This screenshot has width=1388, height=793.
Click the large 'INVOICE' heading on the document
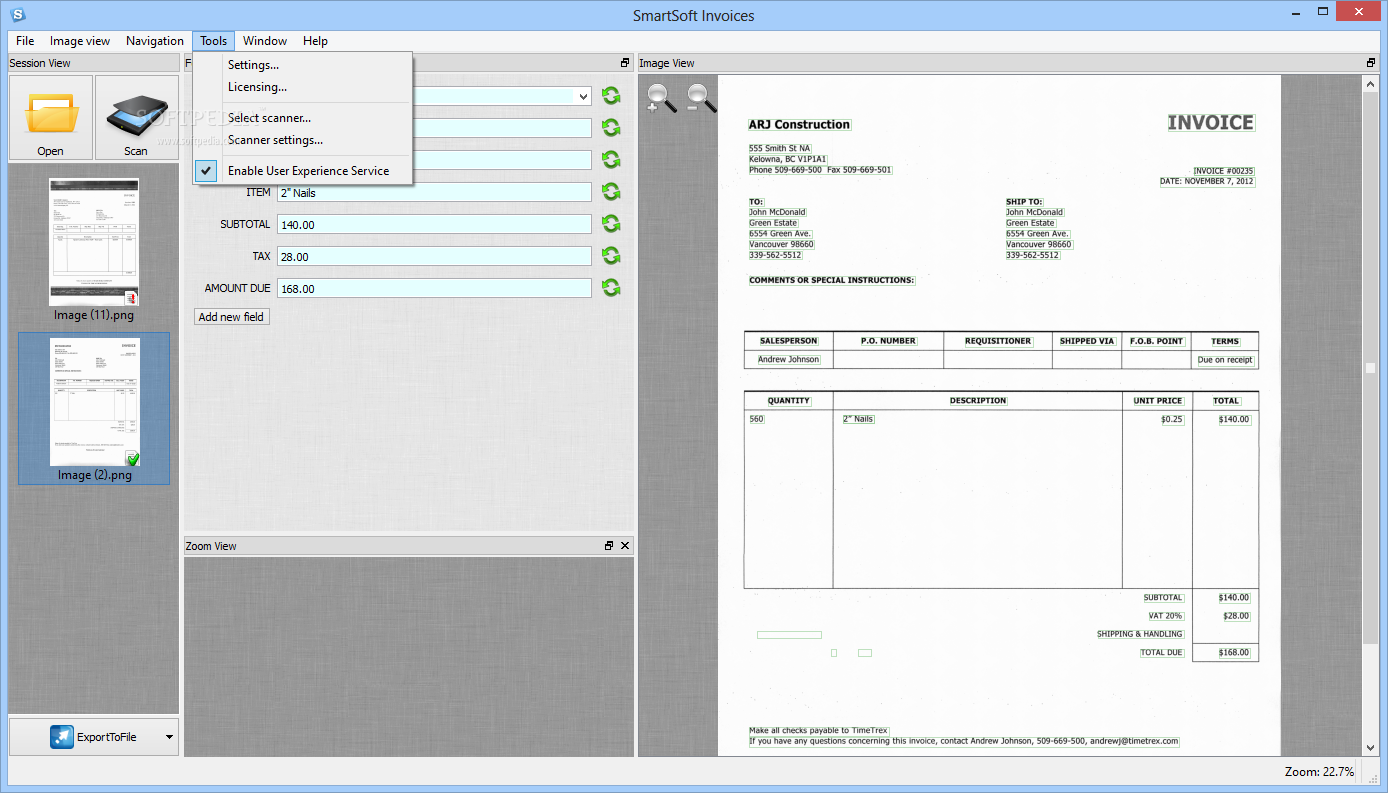click(1210, 123)
